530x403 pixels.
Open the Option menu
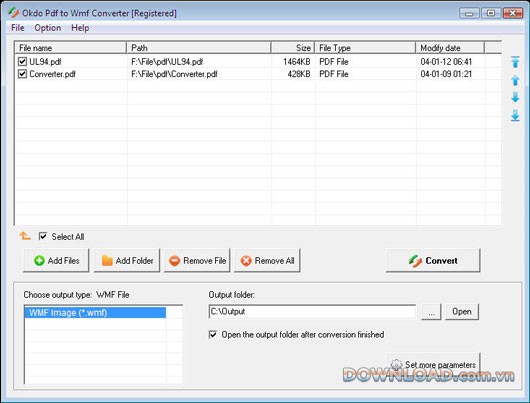click(48, 28)
